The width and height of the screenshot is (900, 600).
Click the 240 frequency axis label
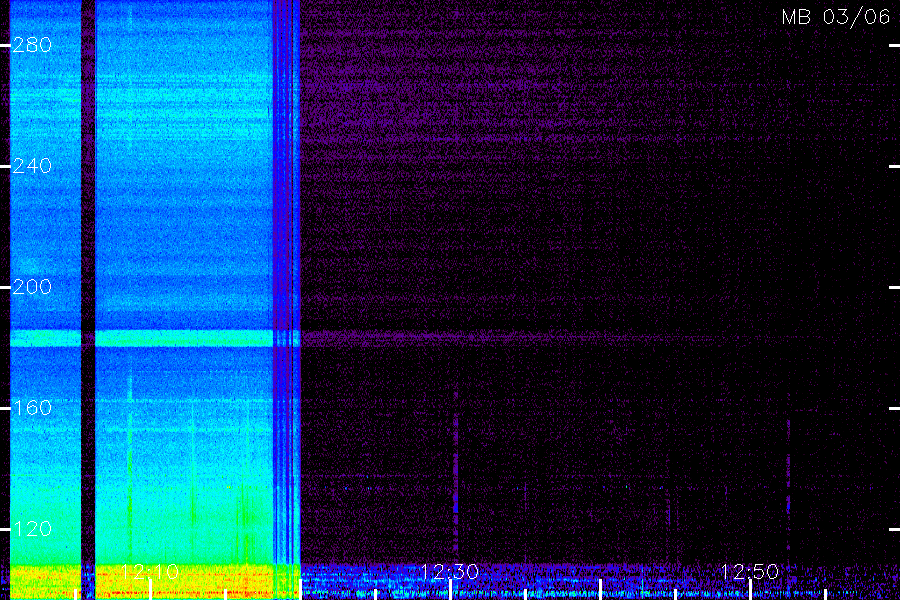click(32, 166)
